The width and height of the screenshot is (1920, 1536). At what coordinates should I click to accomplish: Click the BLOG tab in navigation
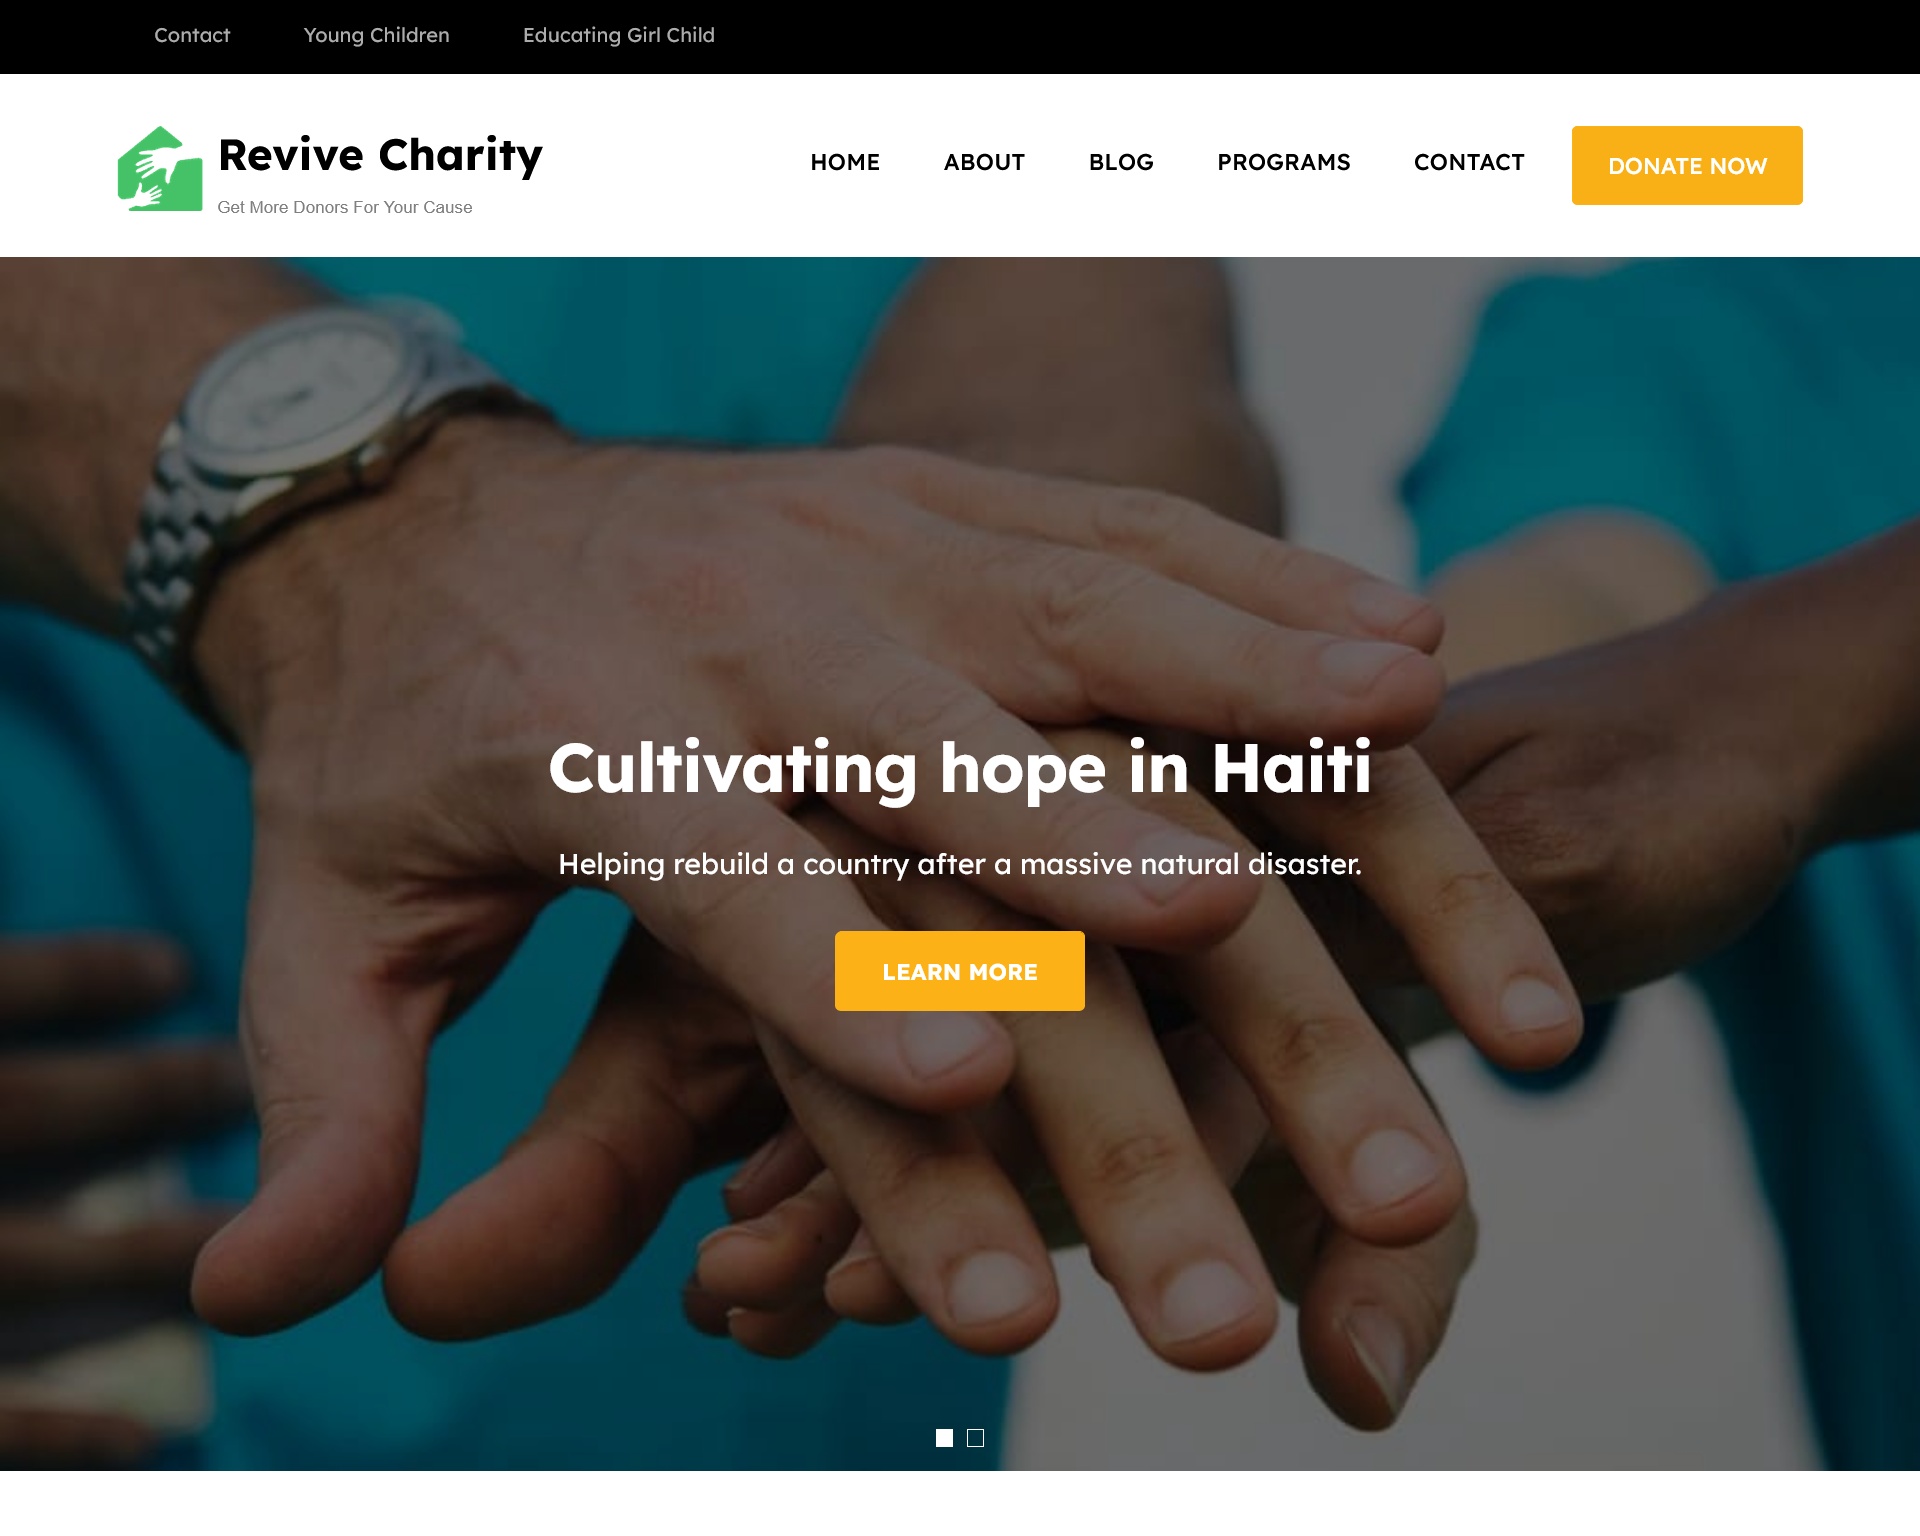point(1121,161)
